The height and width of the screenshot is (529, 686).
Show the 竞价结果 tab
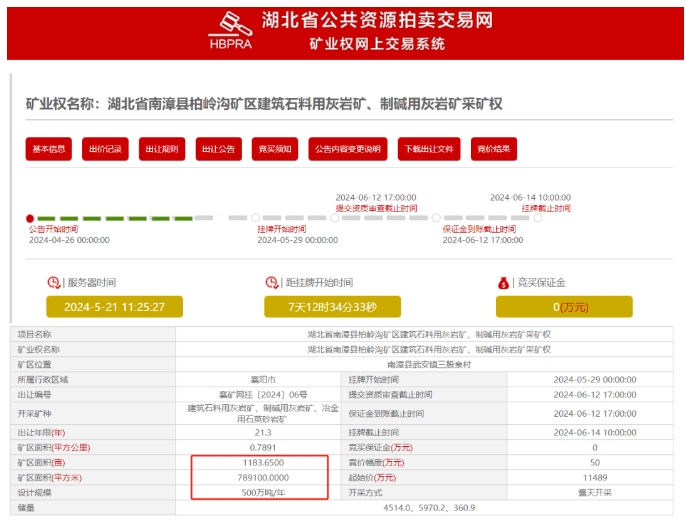pyautogui.click(x=494, y=149)
